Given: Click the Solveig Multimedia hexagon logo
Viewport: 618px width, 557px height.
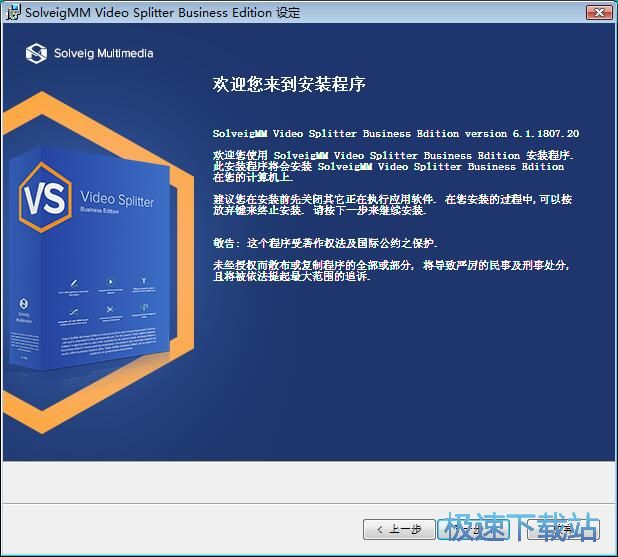Looking at the screenshot, I should coord(36,53).
